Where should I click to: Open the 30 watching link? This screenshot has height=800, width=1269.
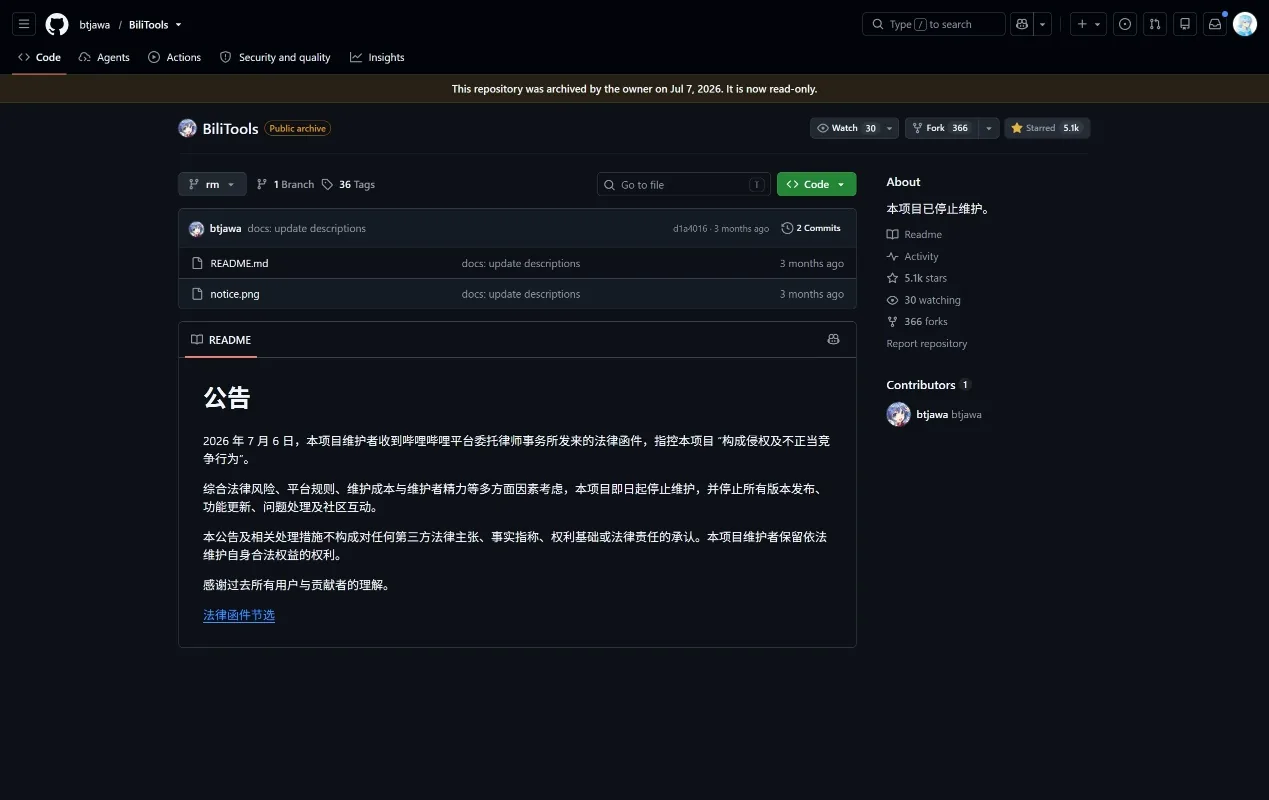point(924,300)
